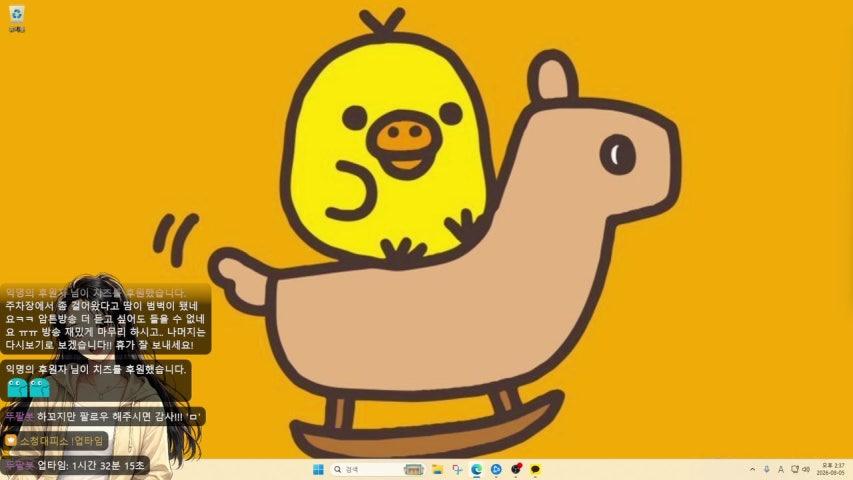Open the network status tray icon
This screenshot has width=853, height=480.
point(794,469)
